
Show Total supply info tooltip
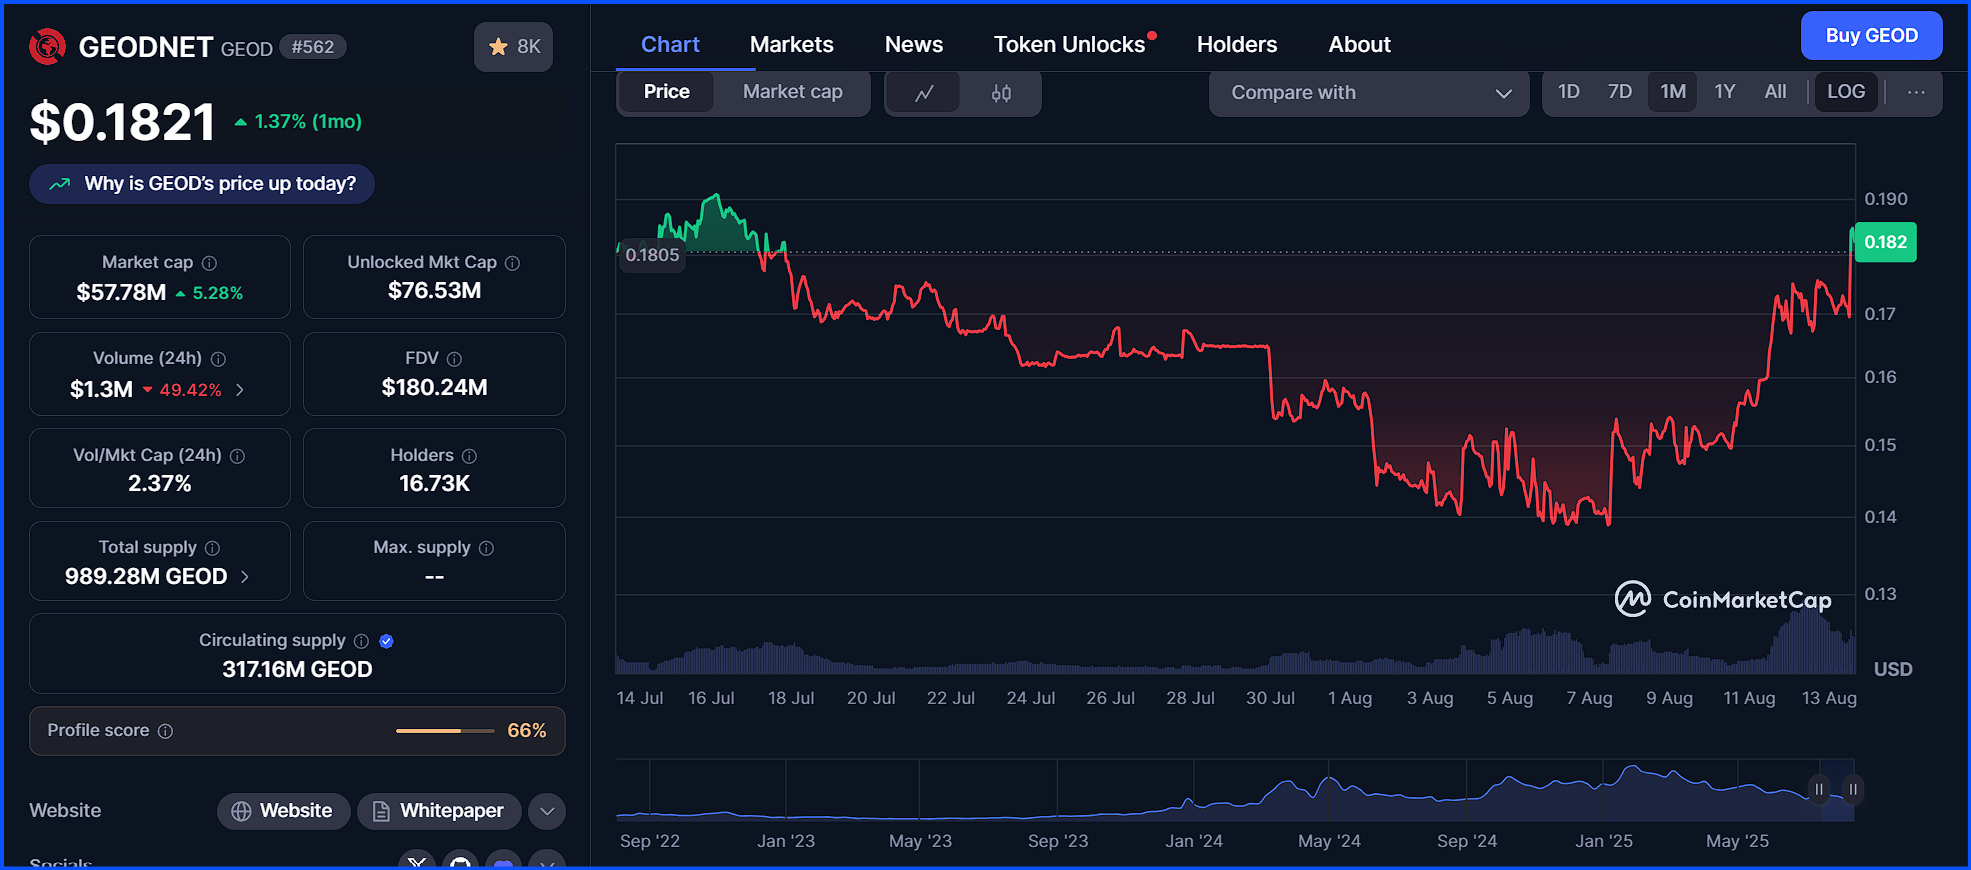pos(212,548)
